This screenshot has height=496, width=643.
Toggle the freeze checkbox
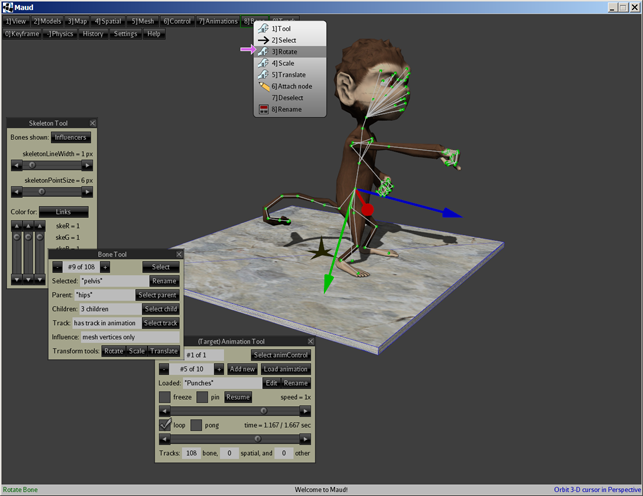tap(165, 397)
